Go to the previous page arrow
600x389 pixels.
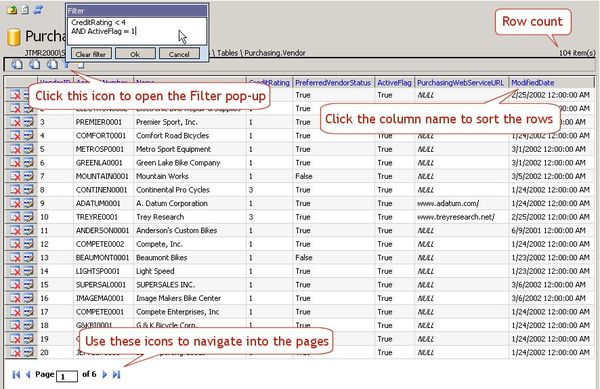coord(28,374)
